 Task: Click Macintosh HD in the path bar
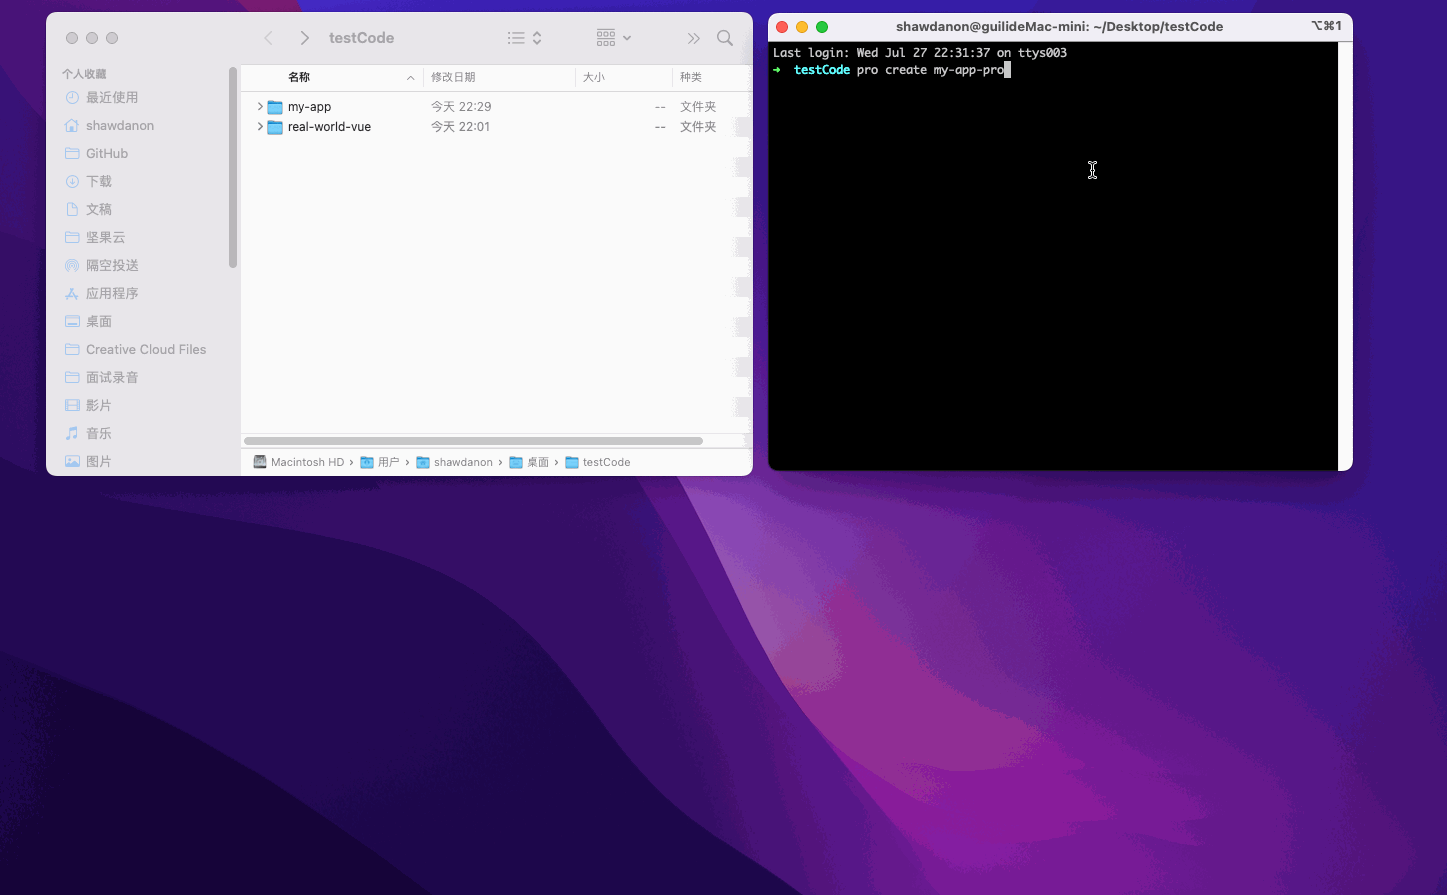click(x=306, y=463)
